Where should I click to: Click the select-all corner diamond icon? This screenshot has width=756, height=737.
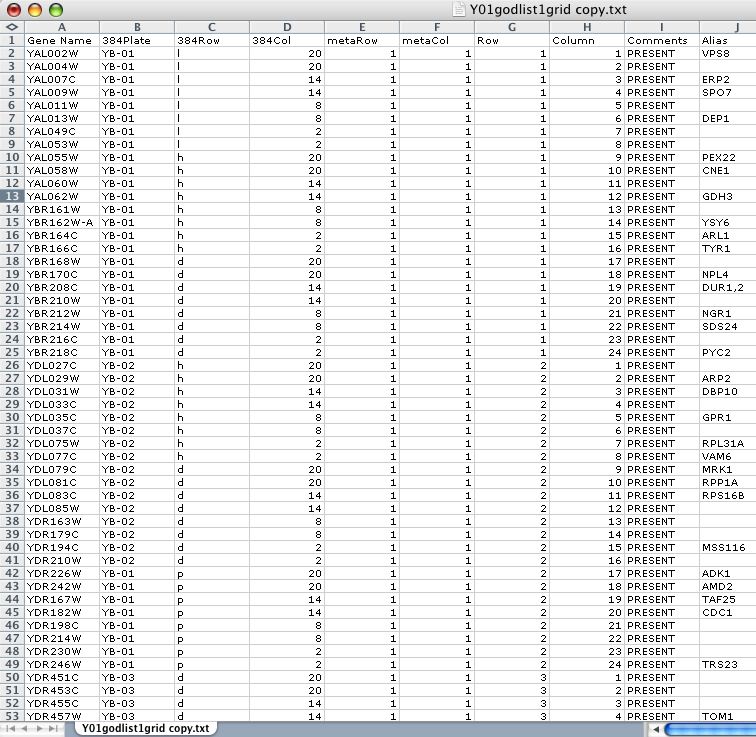pyautogui.click(x=12, y=27)
